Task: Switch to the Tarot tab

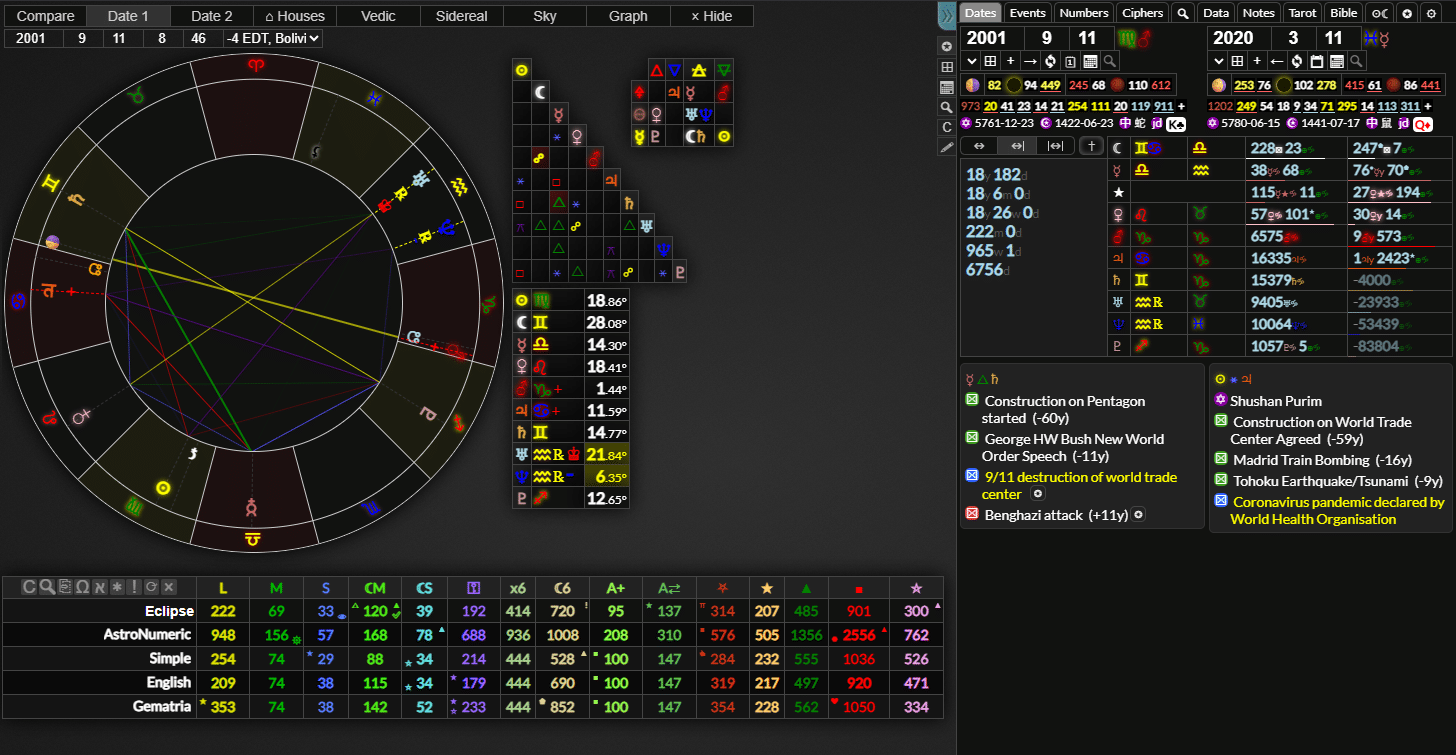Action: (1301, 13)
